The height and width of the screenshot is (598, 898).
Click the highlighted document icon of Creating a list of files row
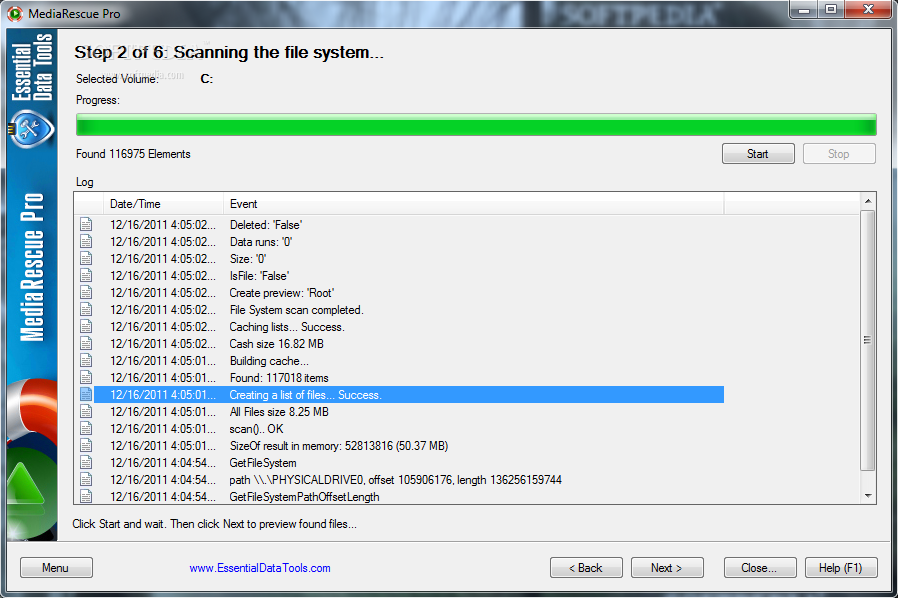pos(86,395)
